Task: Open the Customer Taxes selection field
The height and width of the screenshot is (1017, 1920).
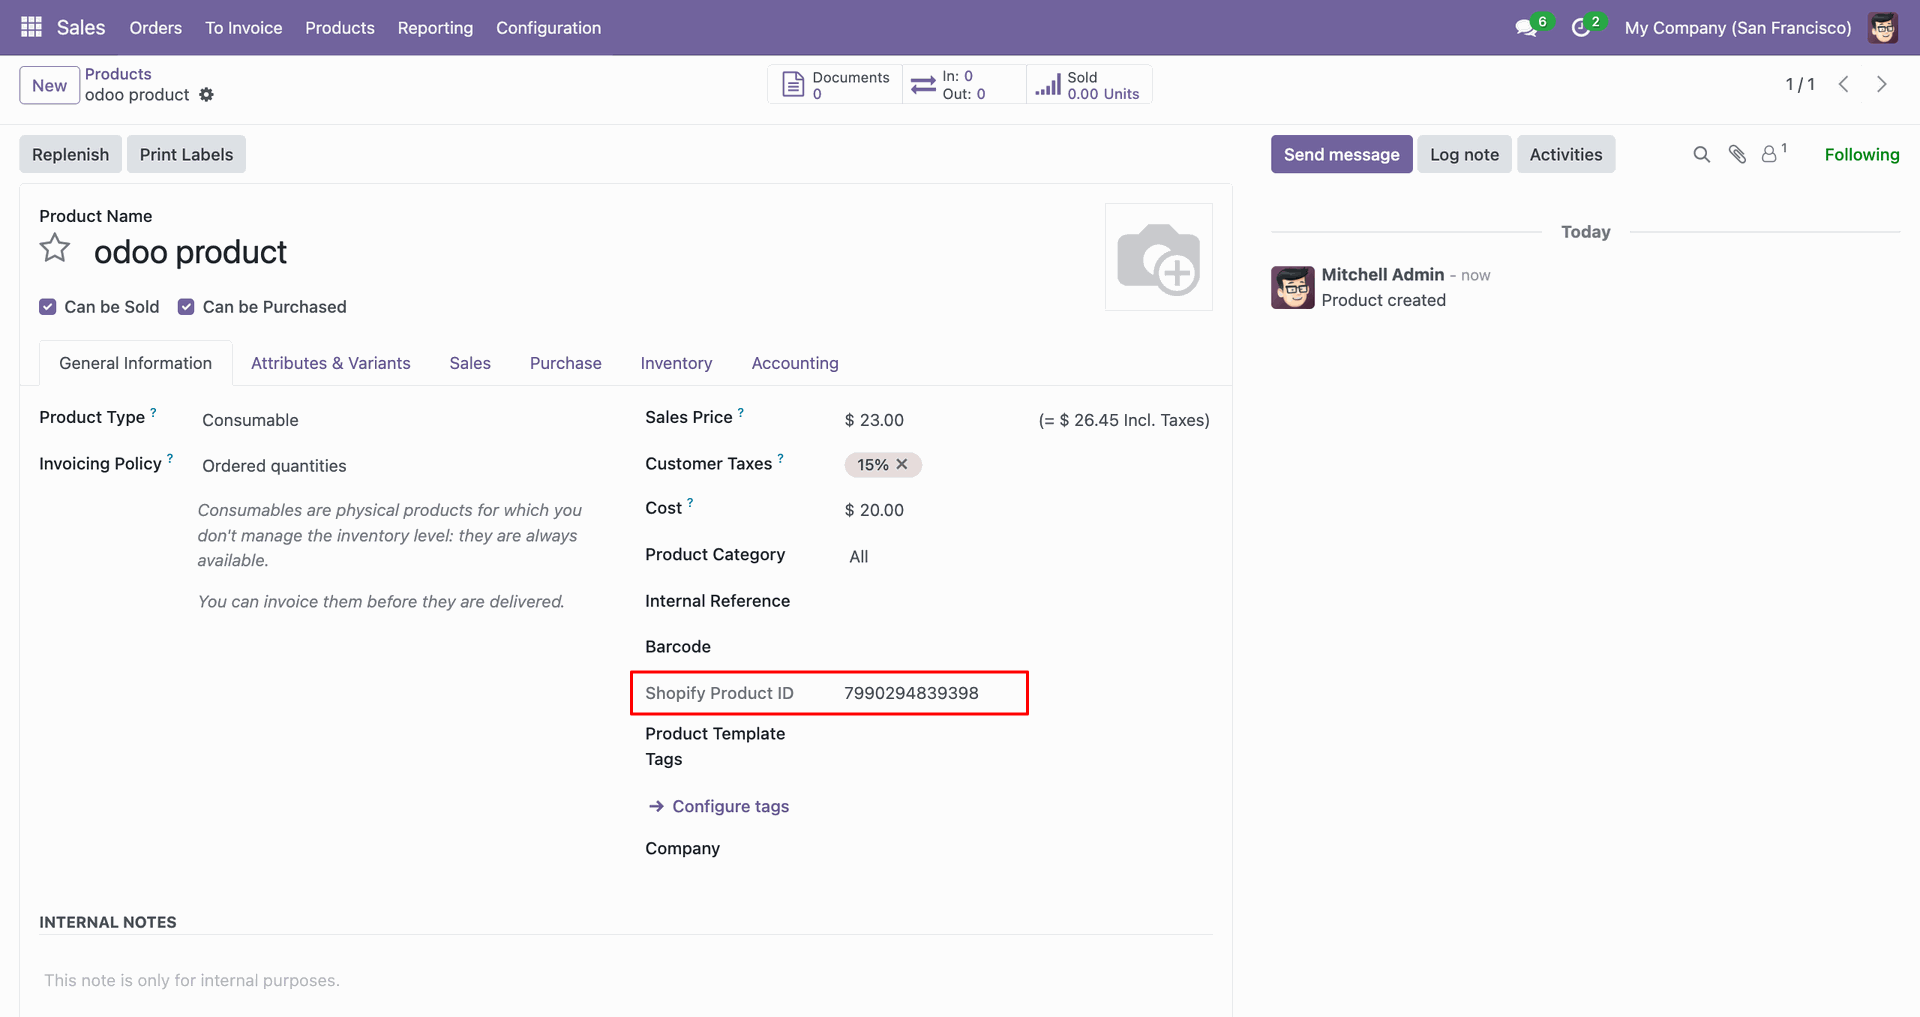Action: (x=1028, y=465)
